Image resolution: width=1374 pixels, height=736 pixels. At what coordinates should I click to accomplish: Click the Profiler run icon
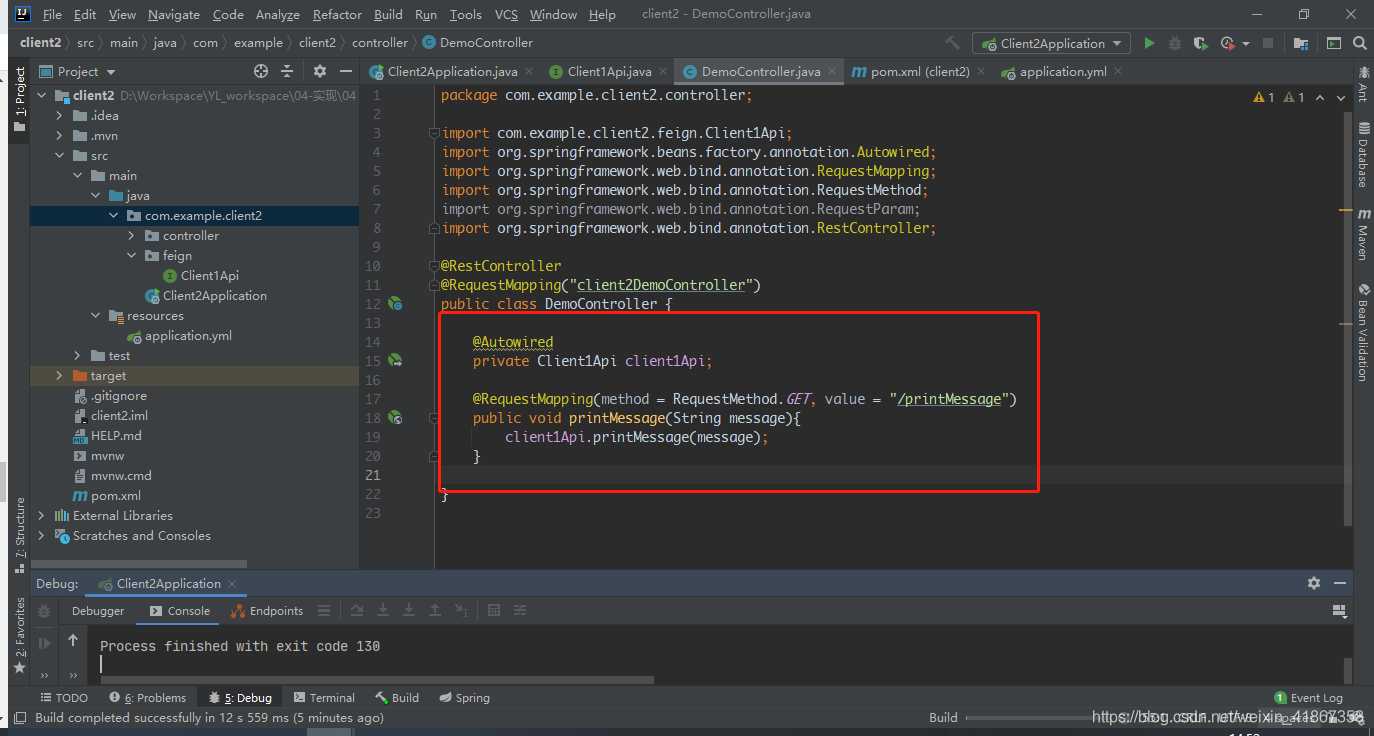(x=1228, y=43)
